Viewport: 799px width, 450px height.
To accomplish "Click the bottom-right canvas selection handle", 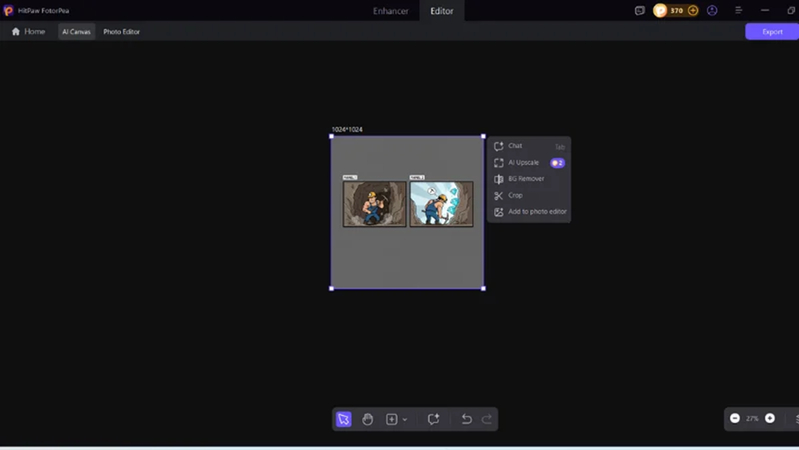I will tap(483, 288).
